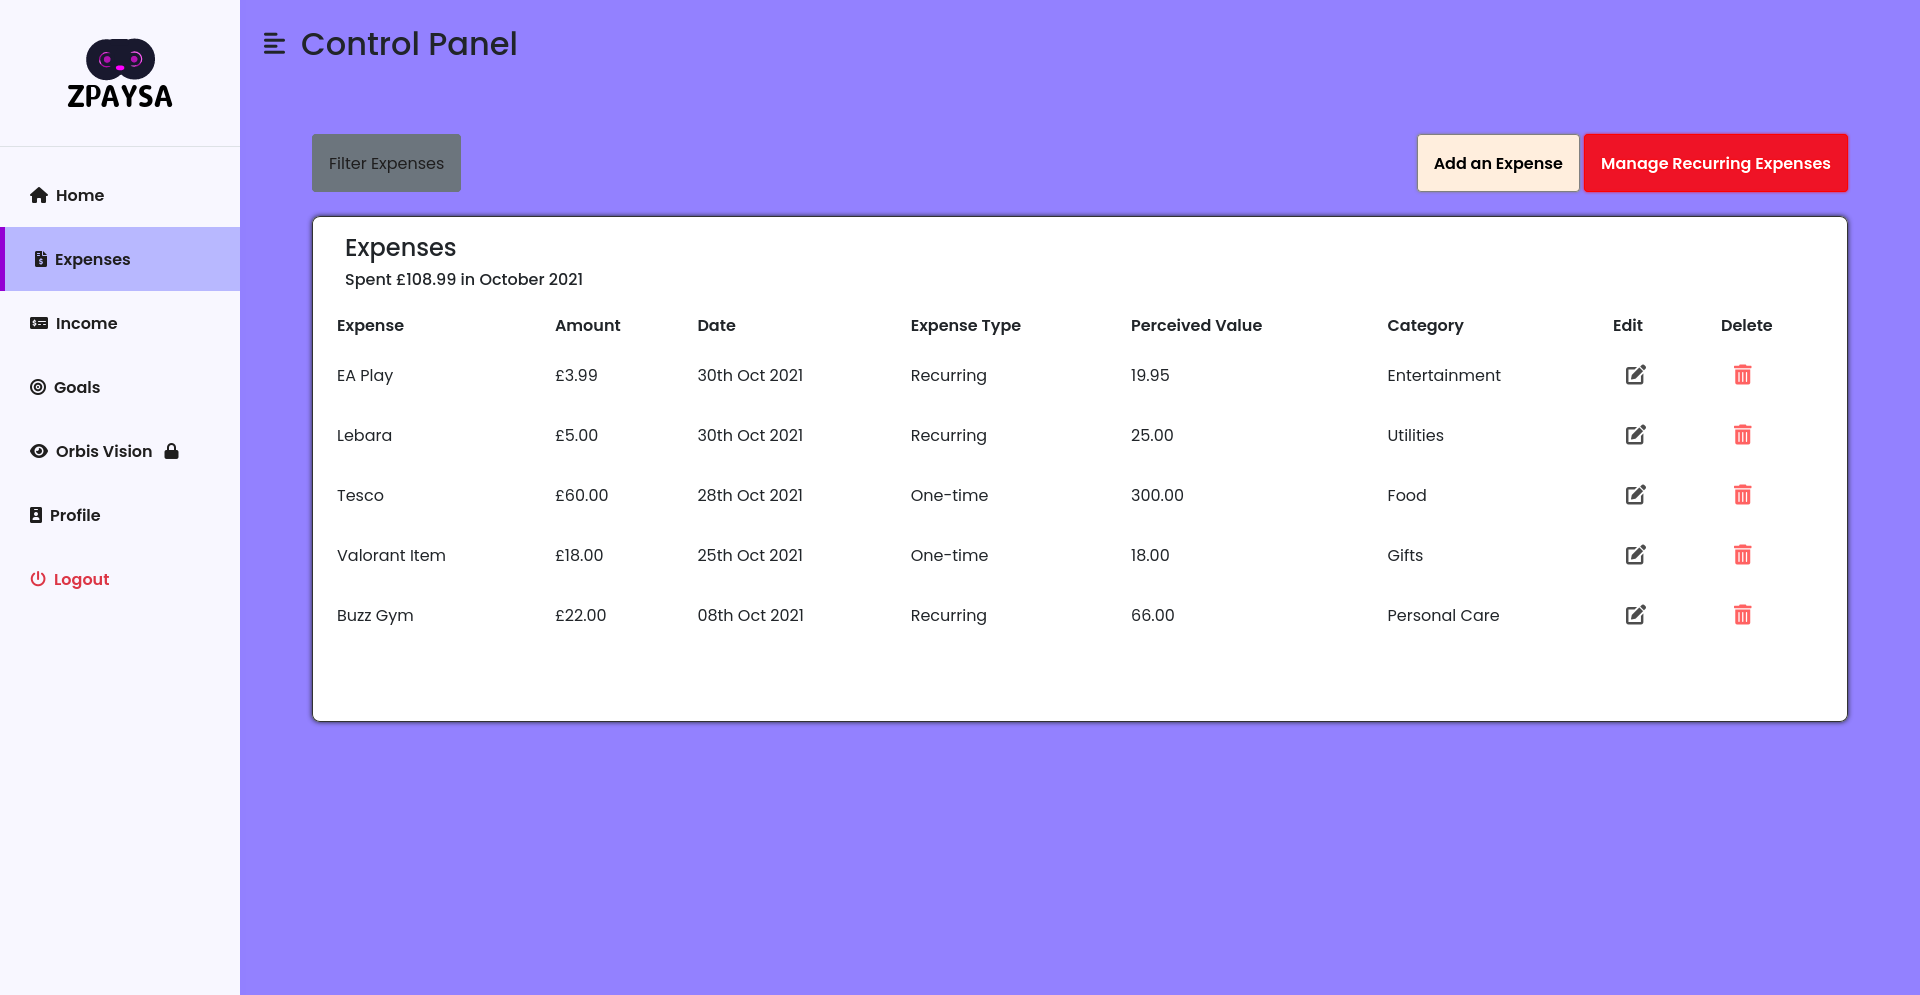The height and width of the screenshot is (995, 1920).
Task: Edit the Tesco expense
Action: [1635, 495]
